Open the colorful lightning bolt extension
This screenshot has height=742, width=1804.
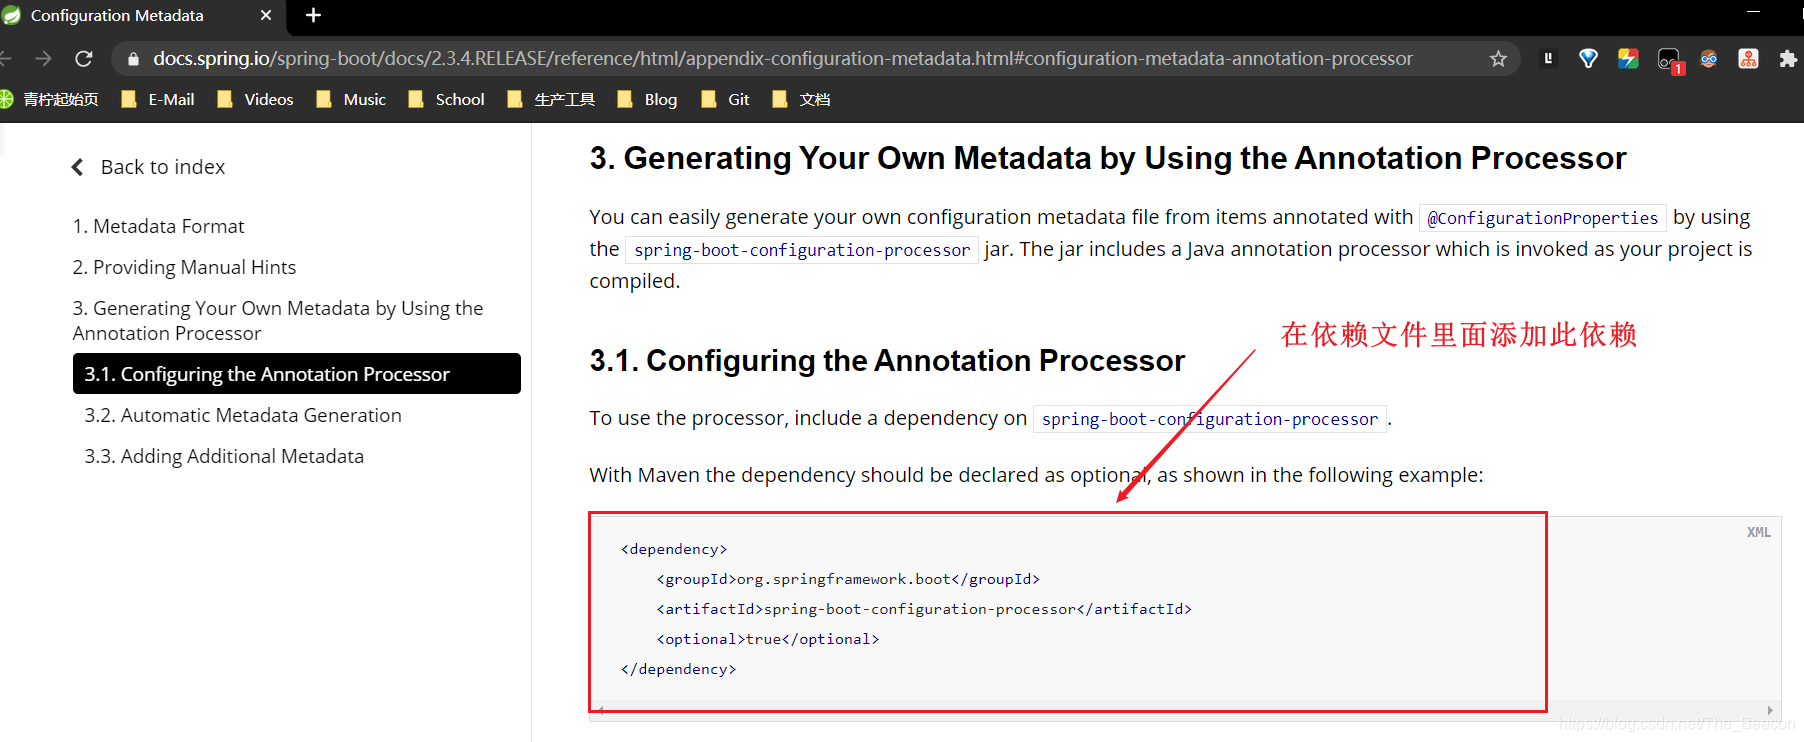(1628, 58)
